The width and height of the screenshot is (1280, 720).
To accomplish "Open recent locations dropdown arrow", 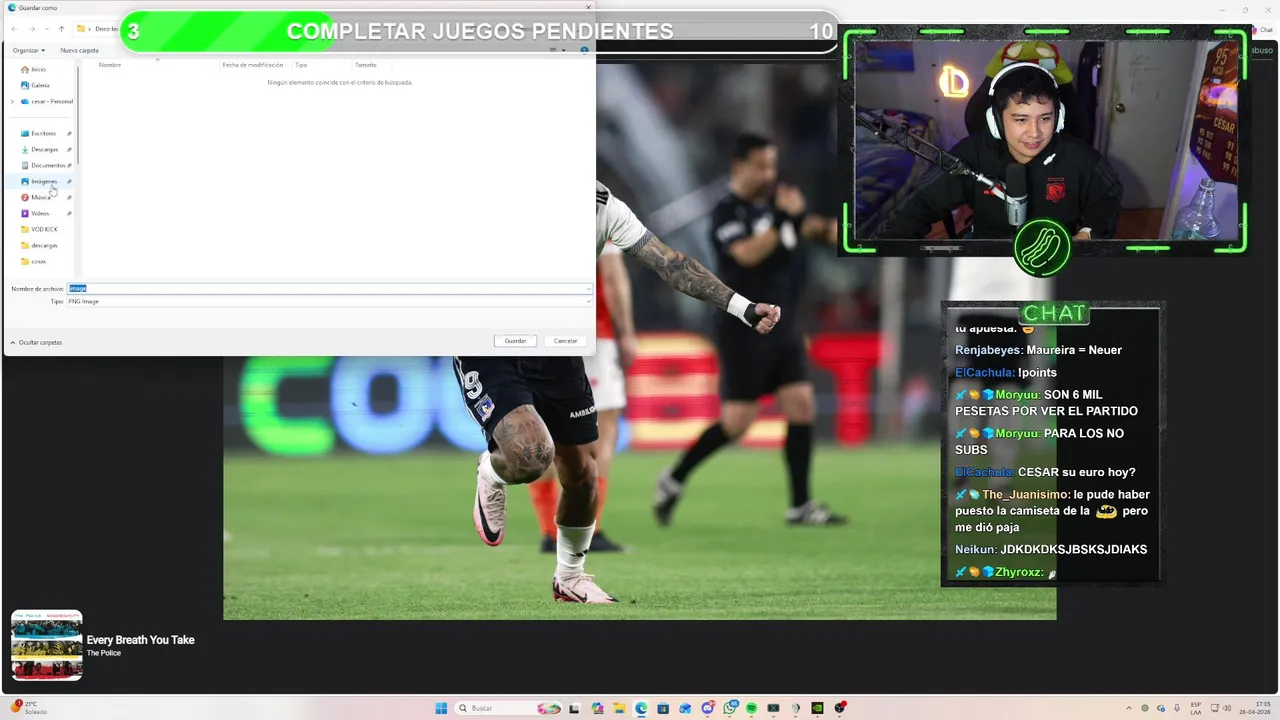I will [x=45, y=29].
